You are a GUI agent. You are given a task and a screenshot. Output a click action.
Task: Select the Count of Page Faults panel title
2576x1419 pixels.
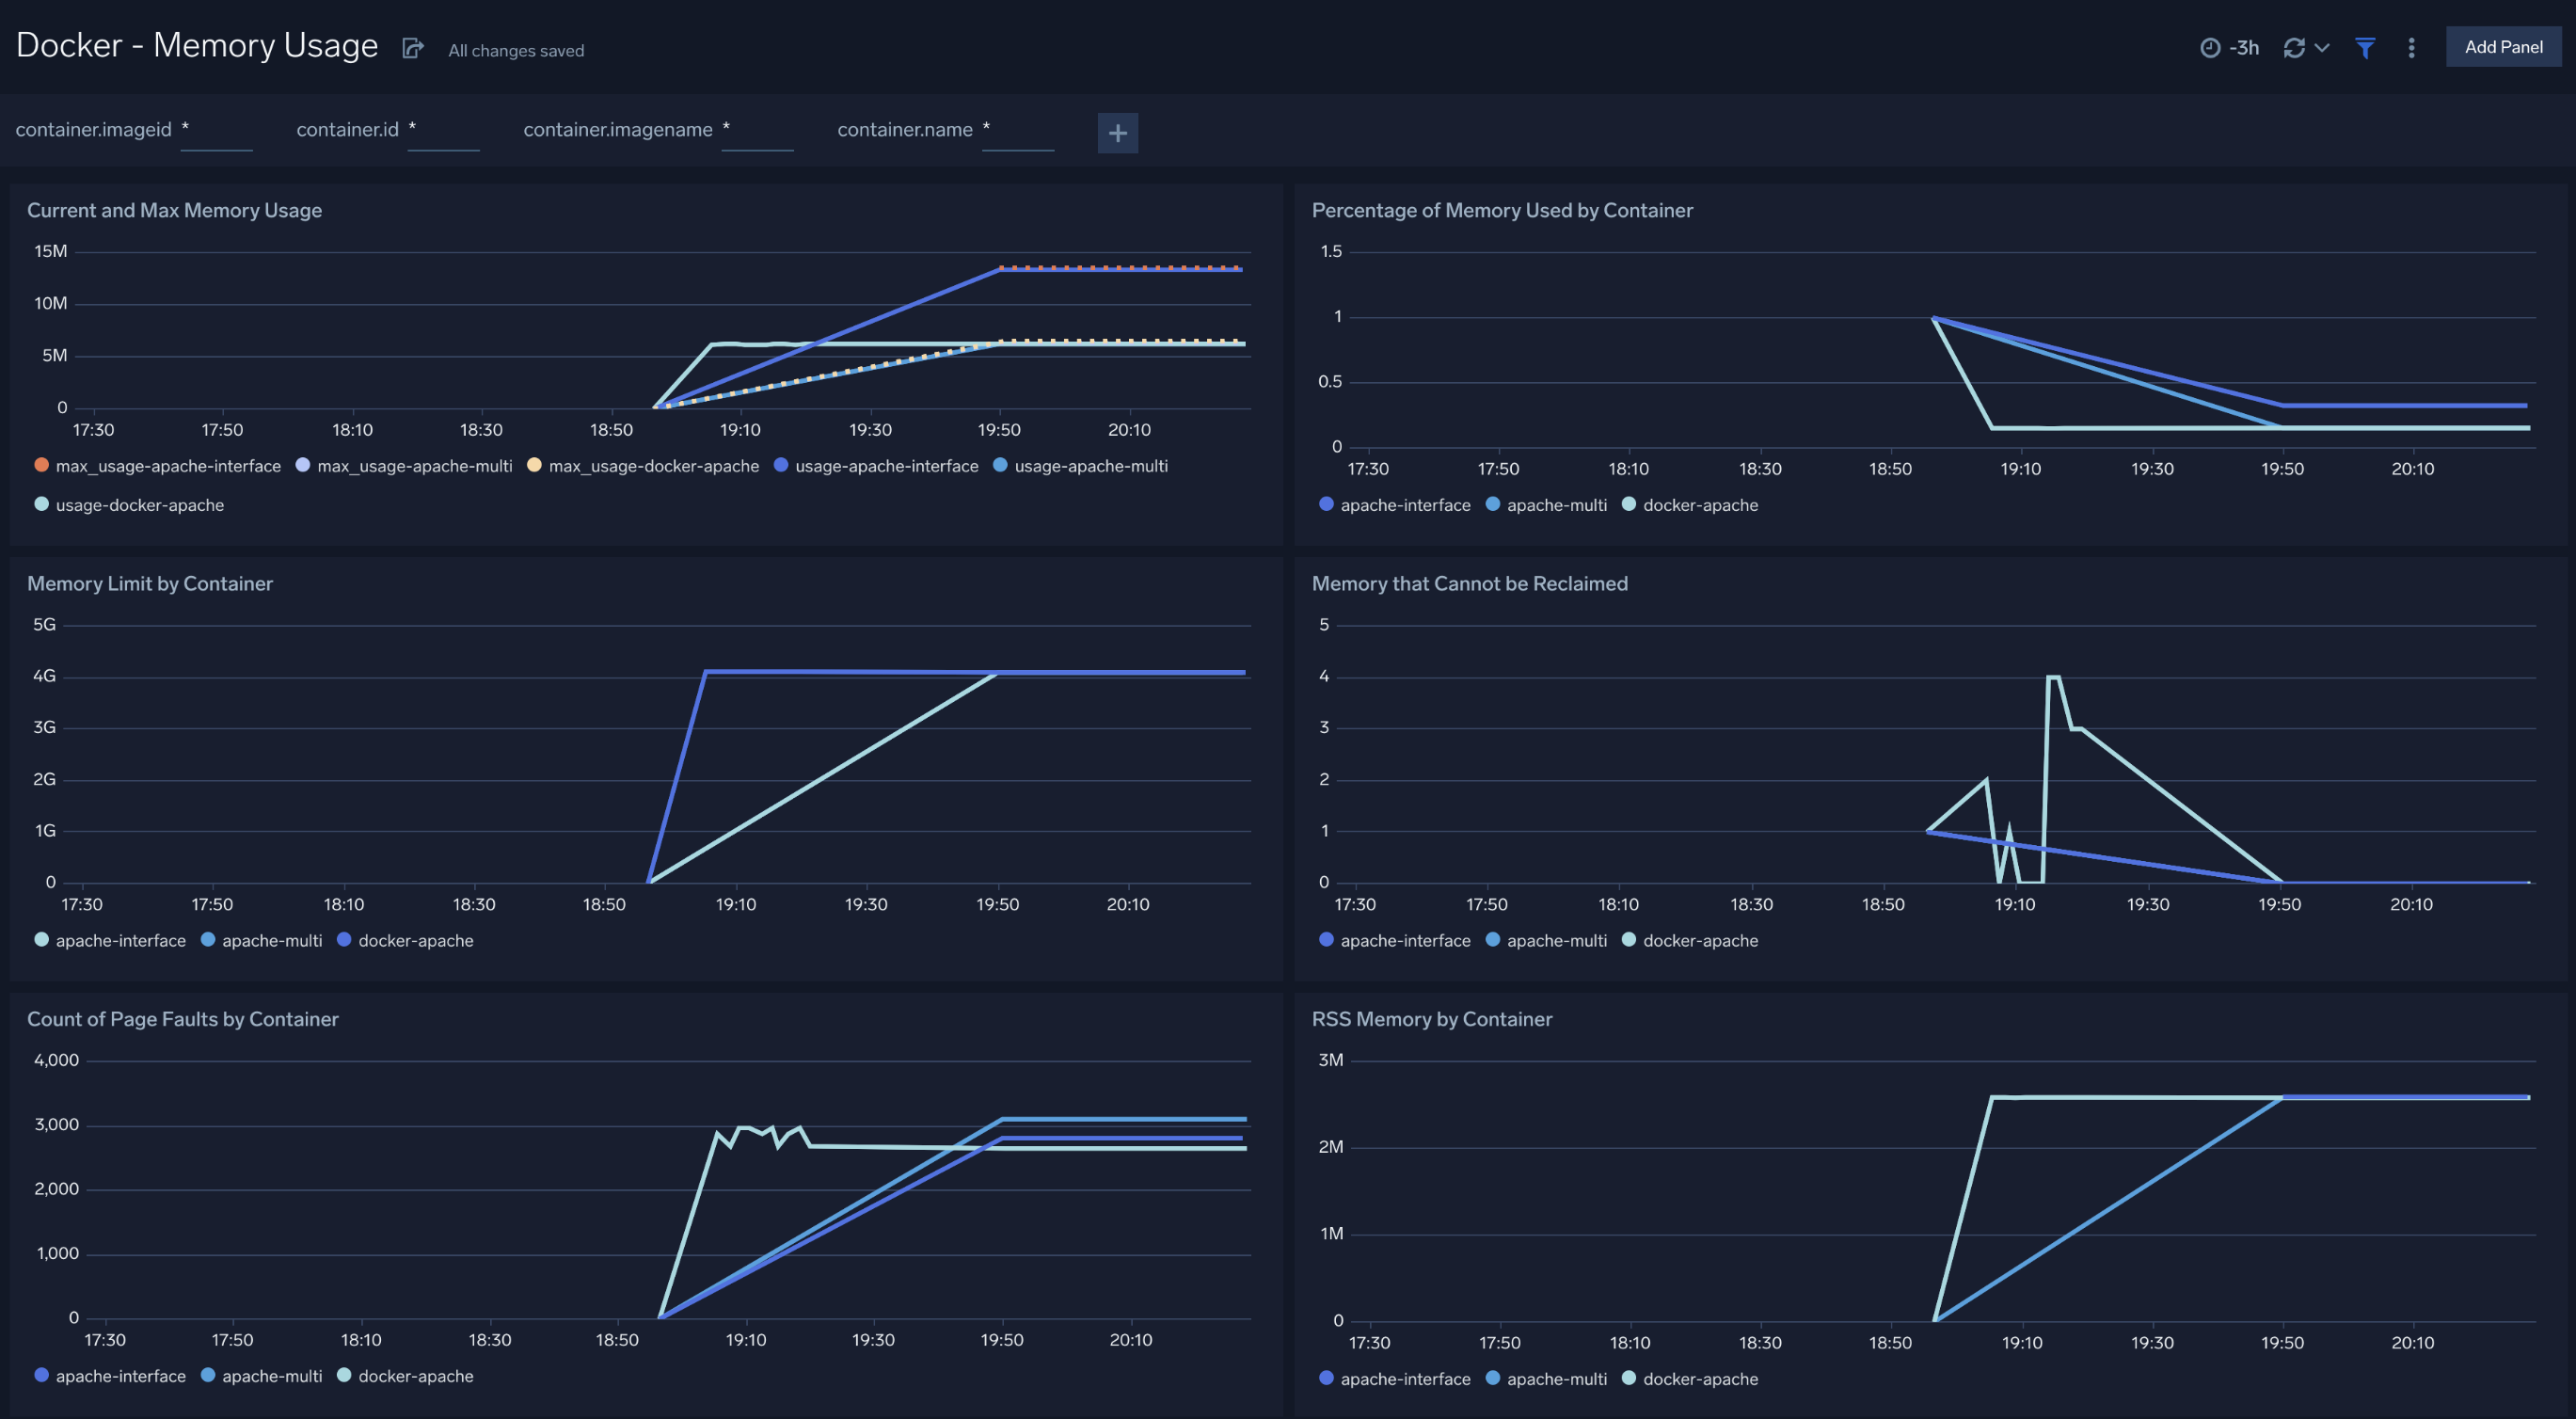pos(183,1018)
